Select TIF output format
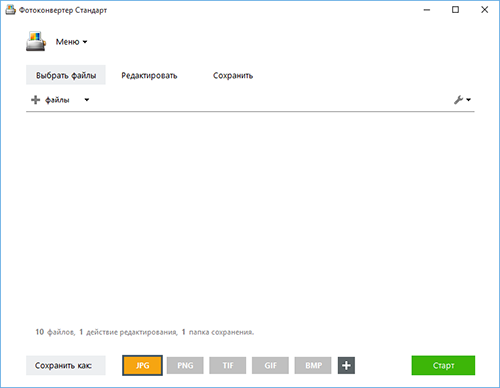Image resolution: width=500 pixels, height=388 pixels. tap(228, 365)
